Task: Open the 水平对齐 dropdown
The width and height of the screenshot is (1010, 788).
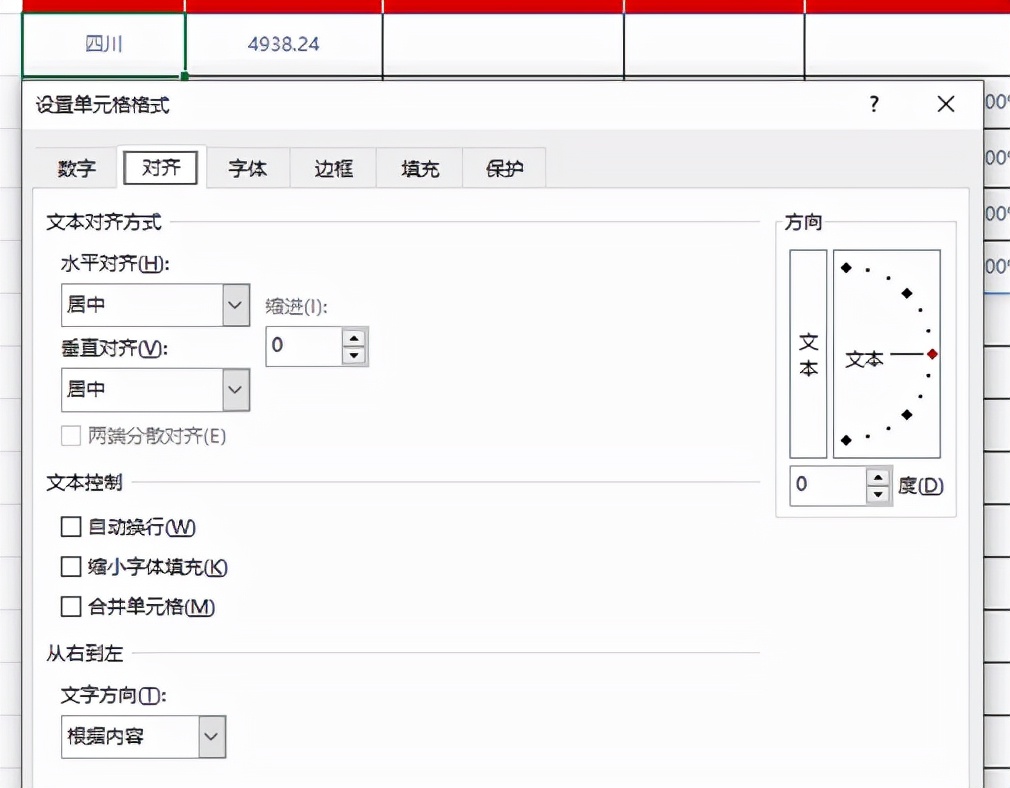Action: coord(237,305)
